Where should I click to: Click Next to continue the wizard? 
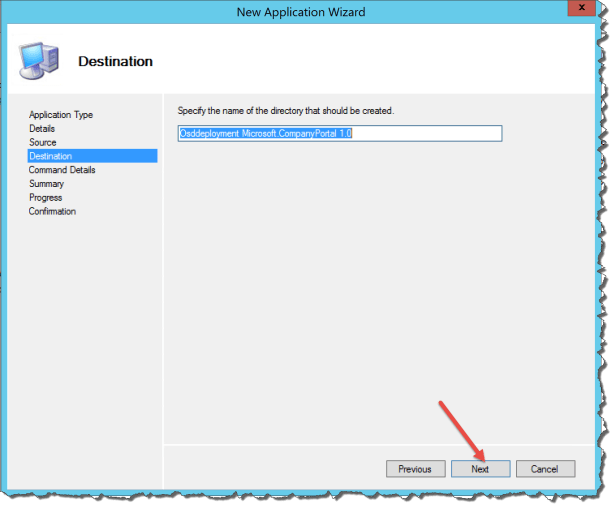click(480, 469)
